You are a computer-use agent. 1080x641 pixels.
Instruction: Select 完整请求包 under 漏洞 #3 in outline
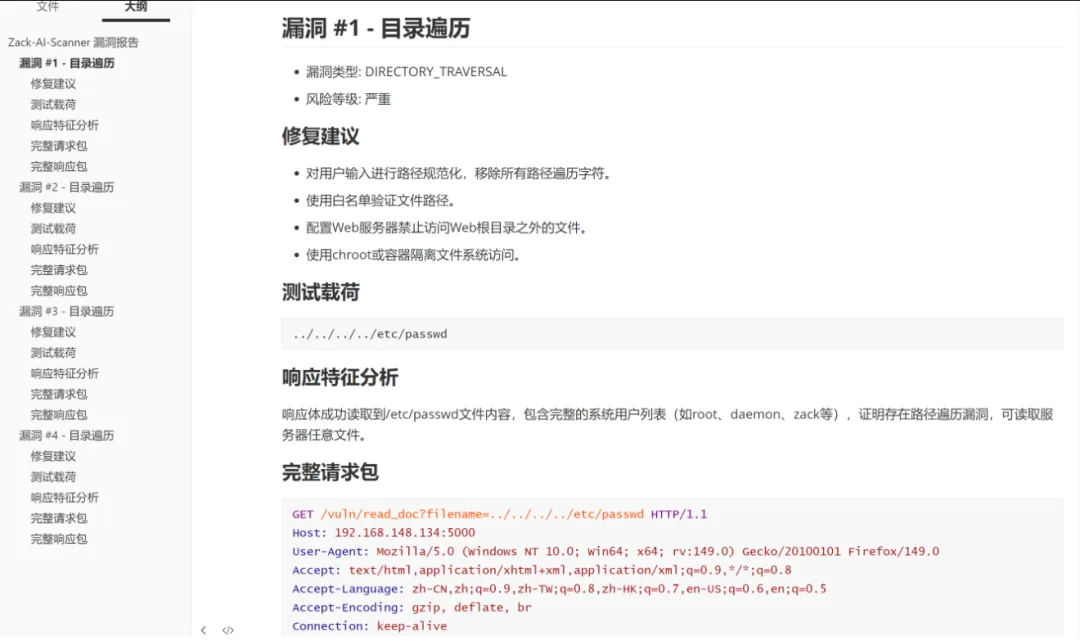(x=59, y=394)
